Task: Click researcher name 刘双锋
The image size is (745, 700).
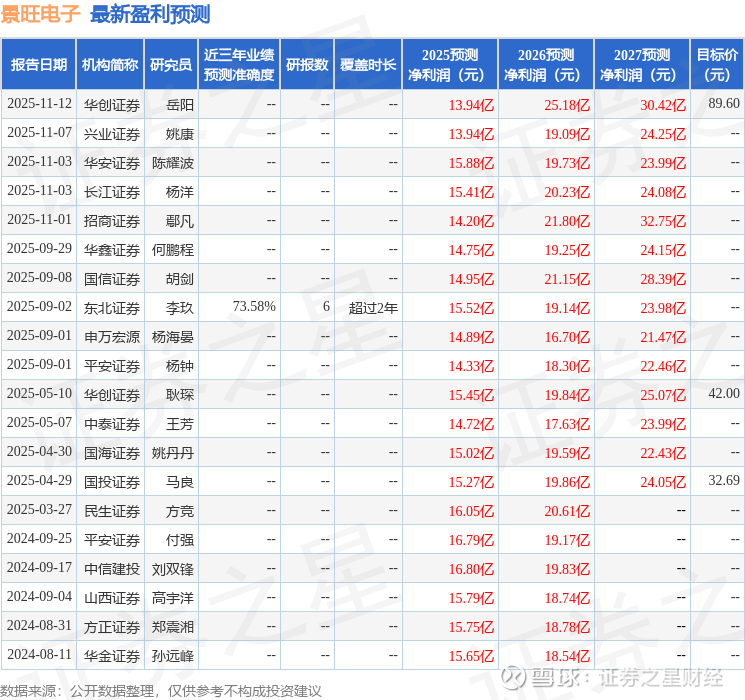Action: (x=173, y=569)
